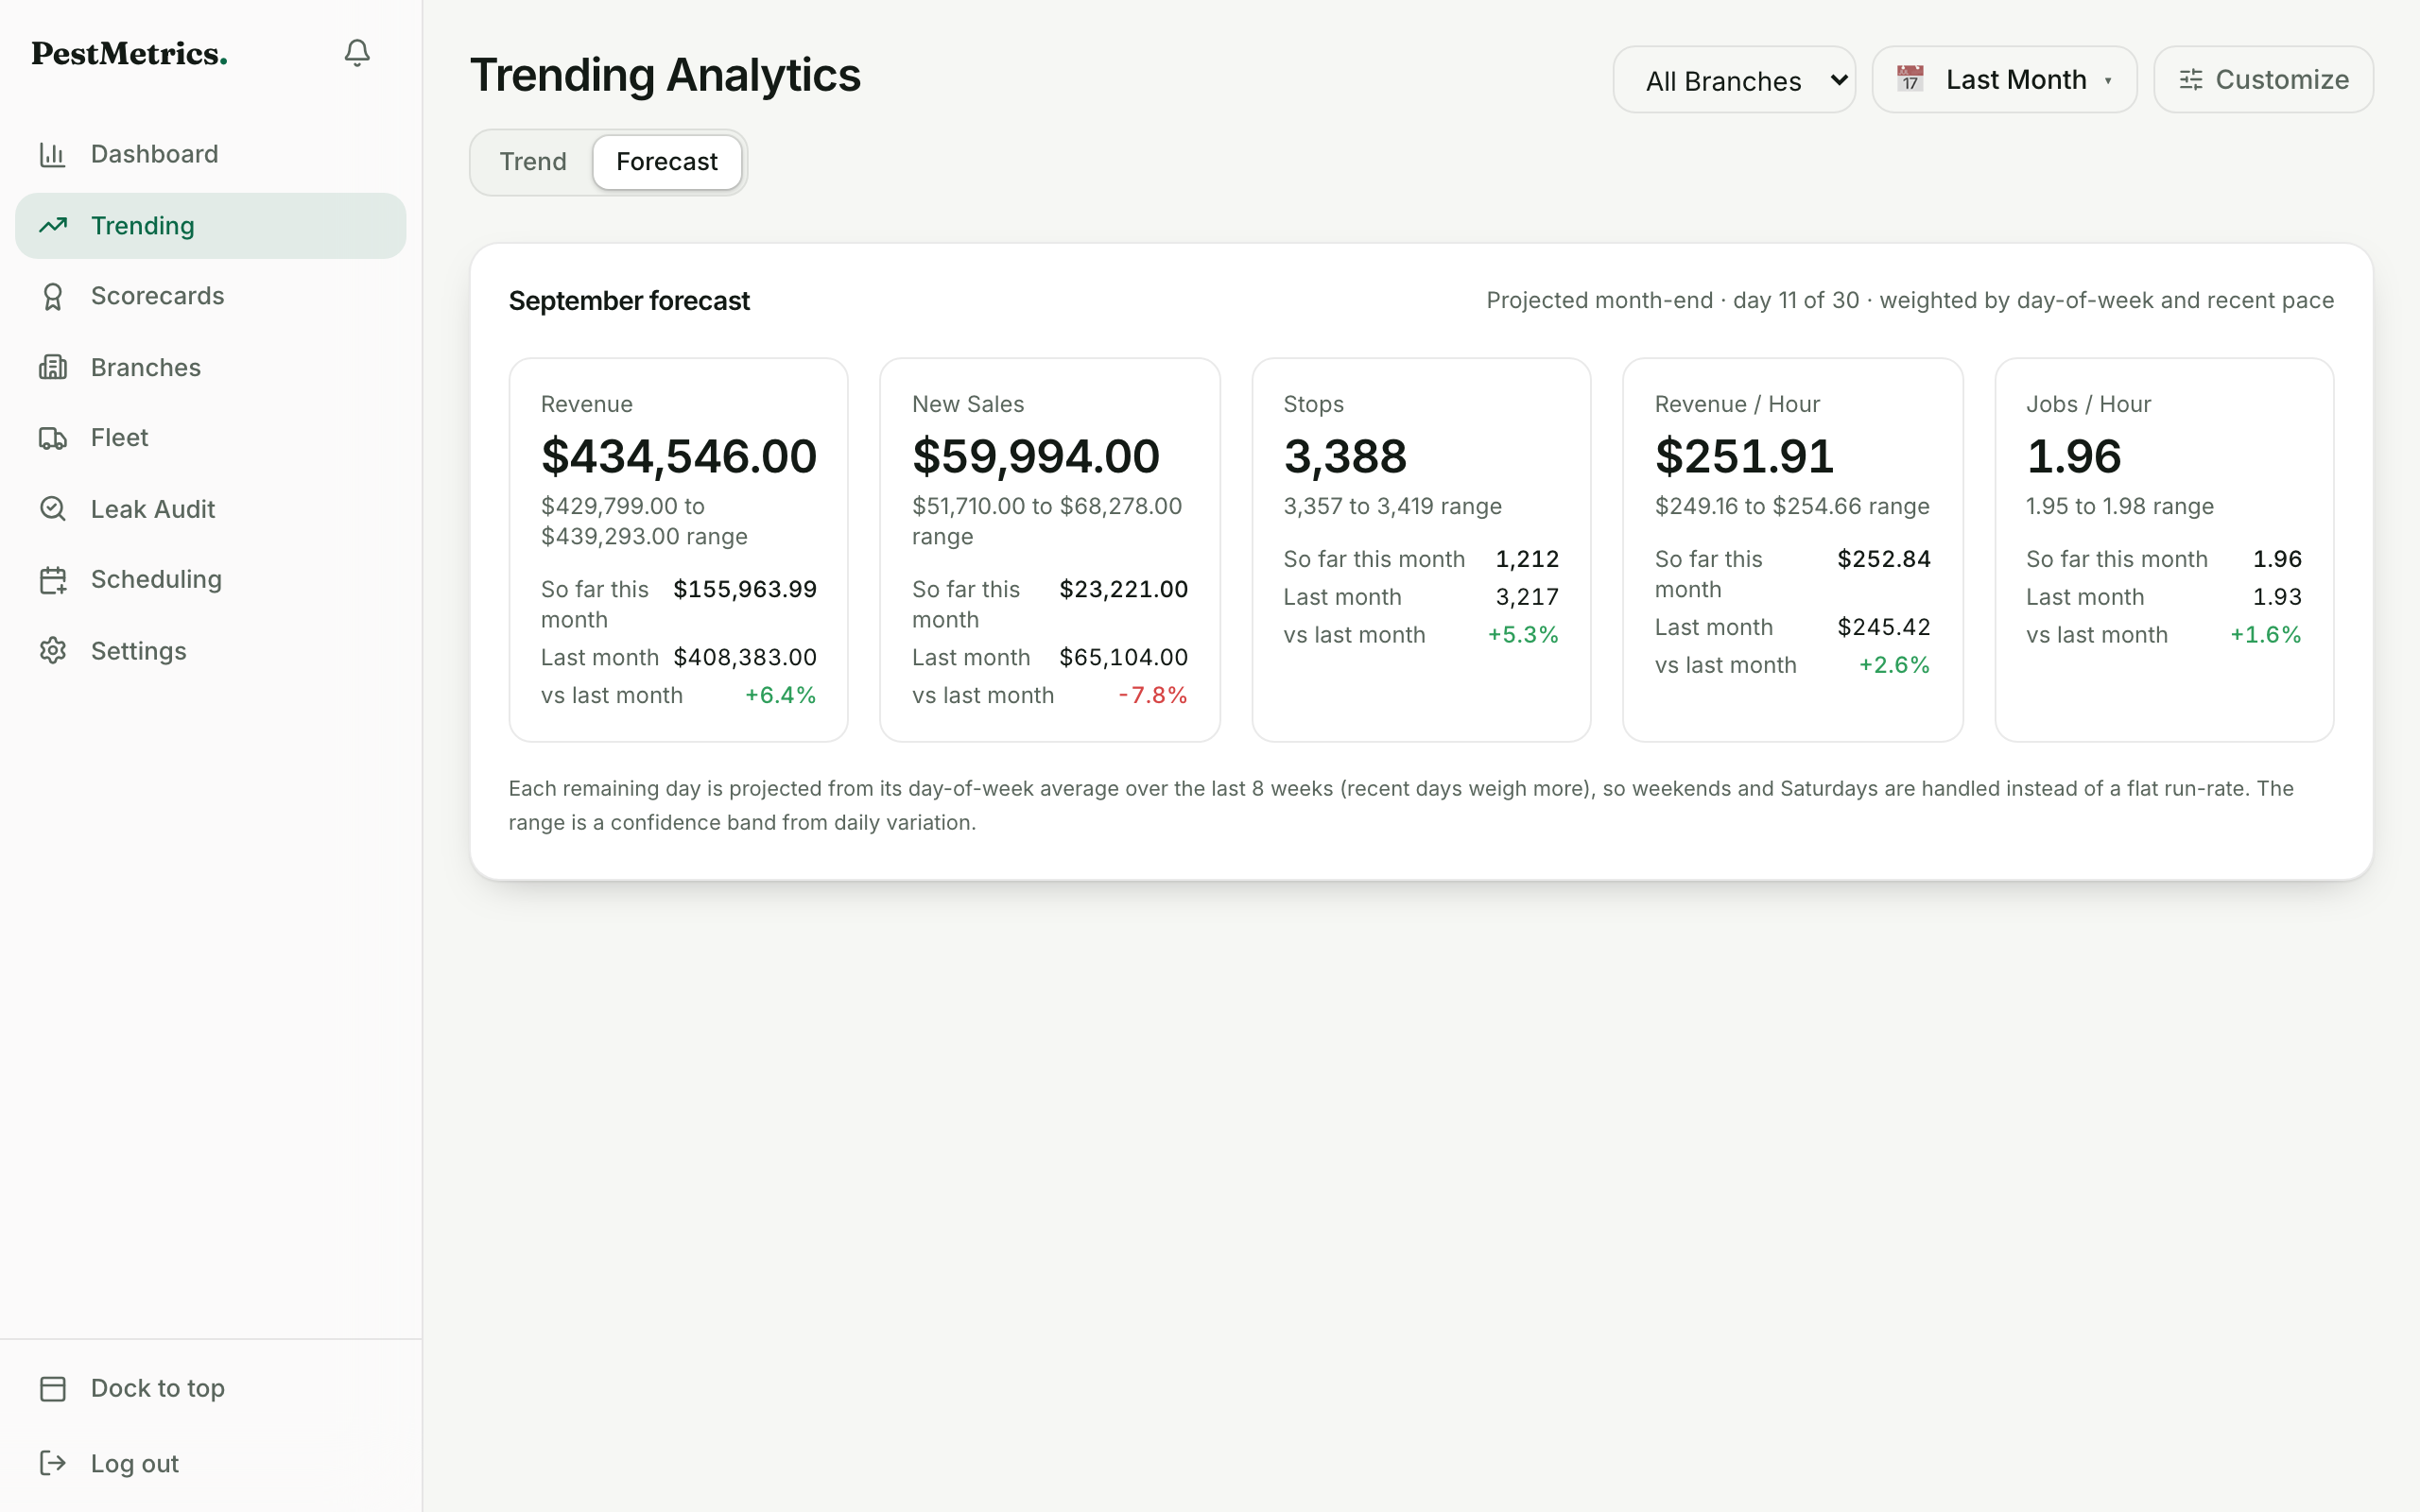Click the Stops card label

(1314, 404)
